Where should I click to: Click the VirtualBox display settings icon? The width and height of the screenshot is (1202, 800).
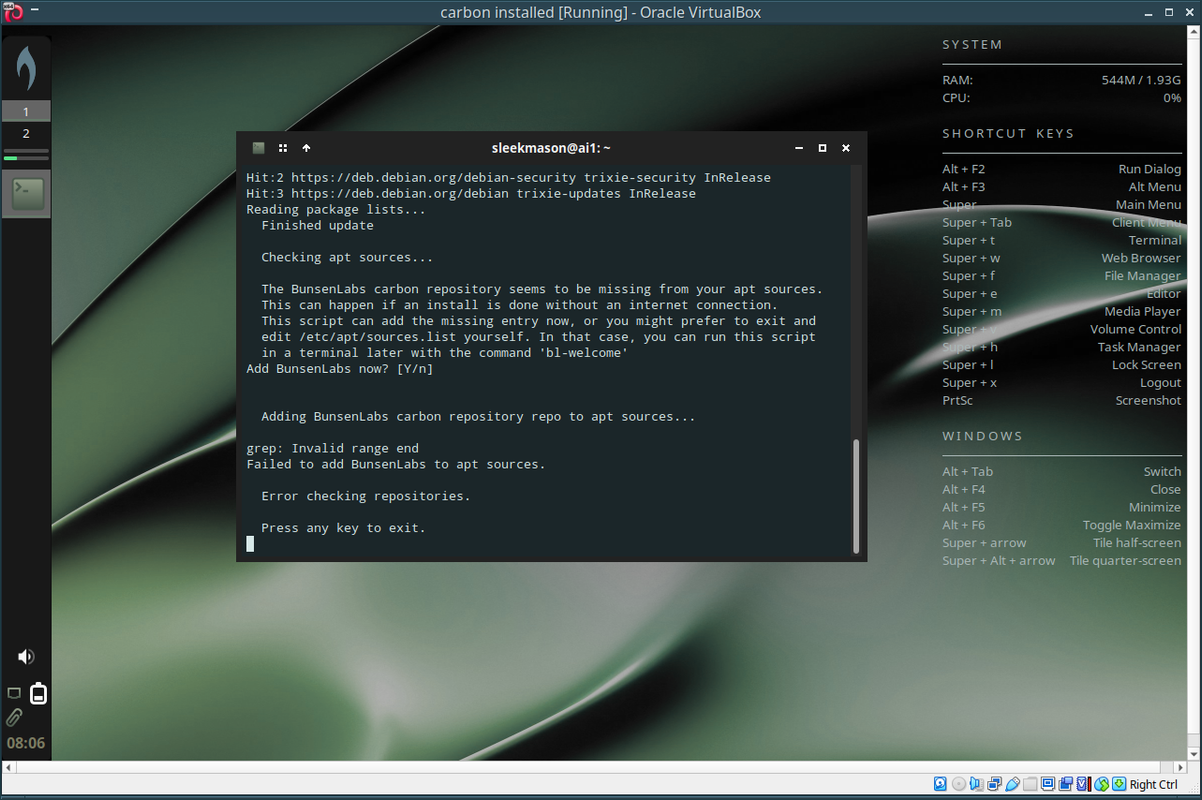click(1048, 784)
